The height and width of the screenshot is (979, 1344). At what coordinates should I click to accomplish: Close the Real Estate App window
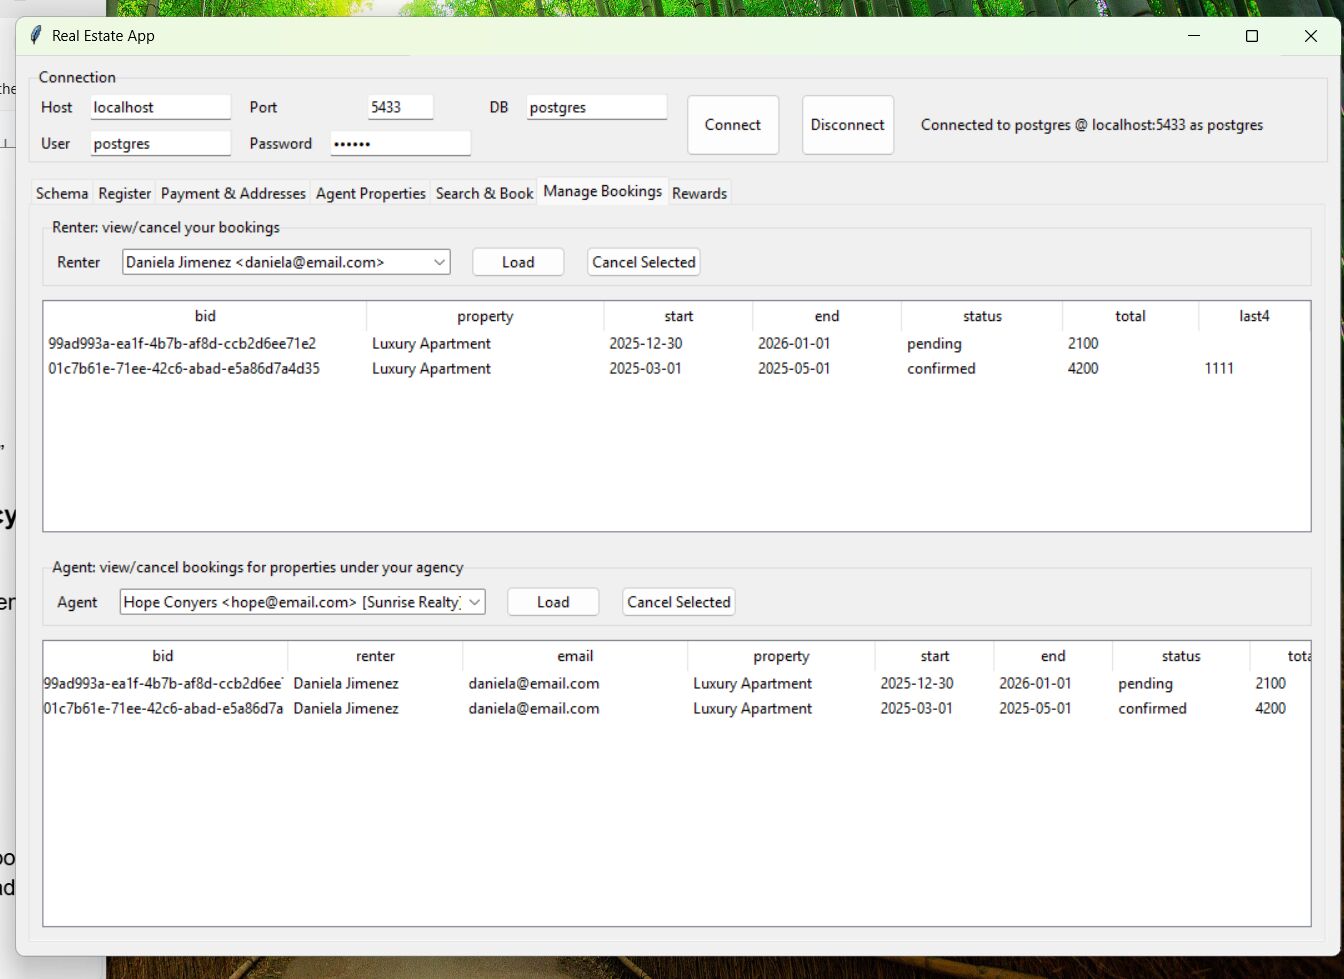click(x=1311, y=36)
